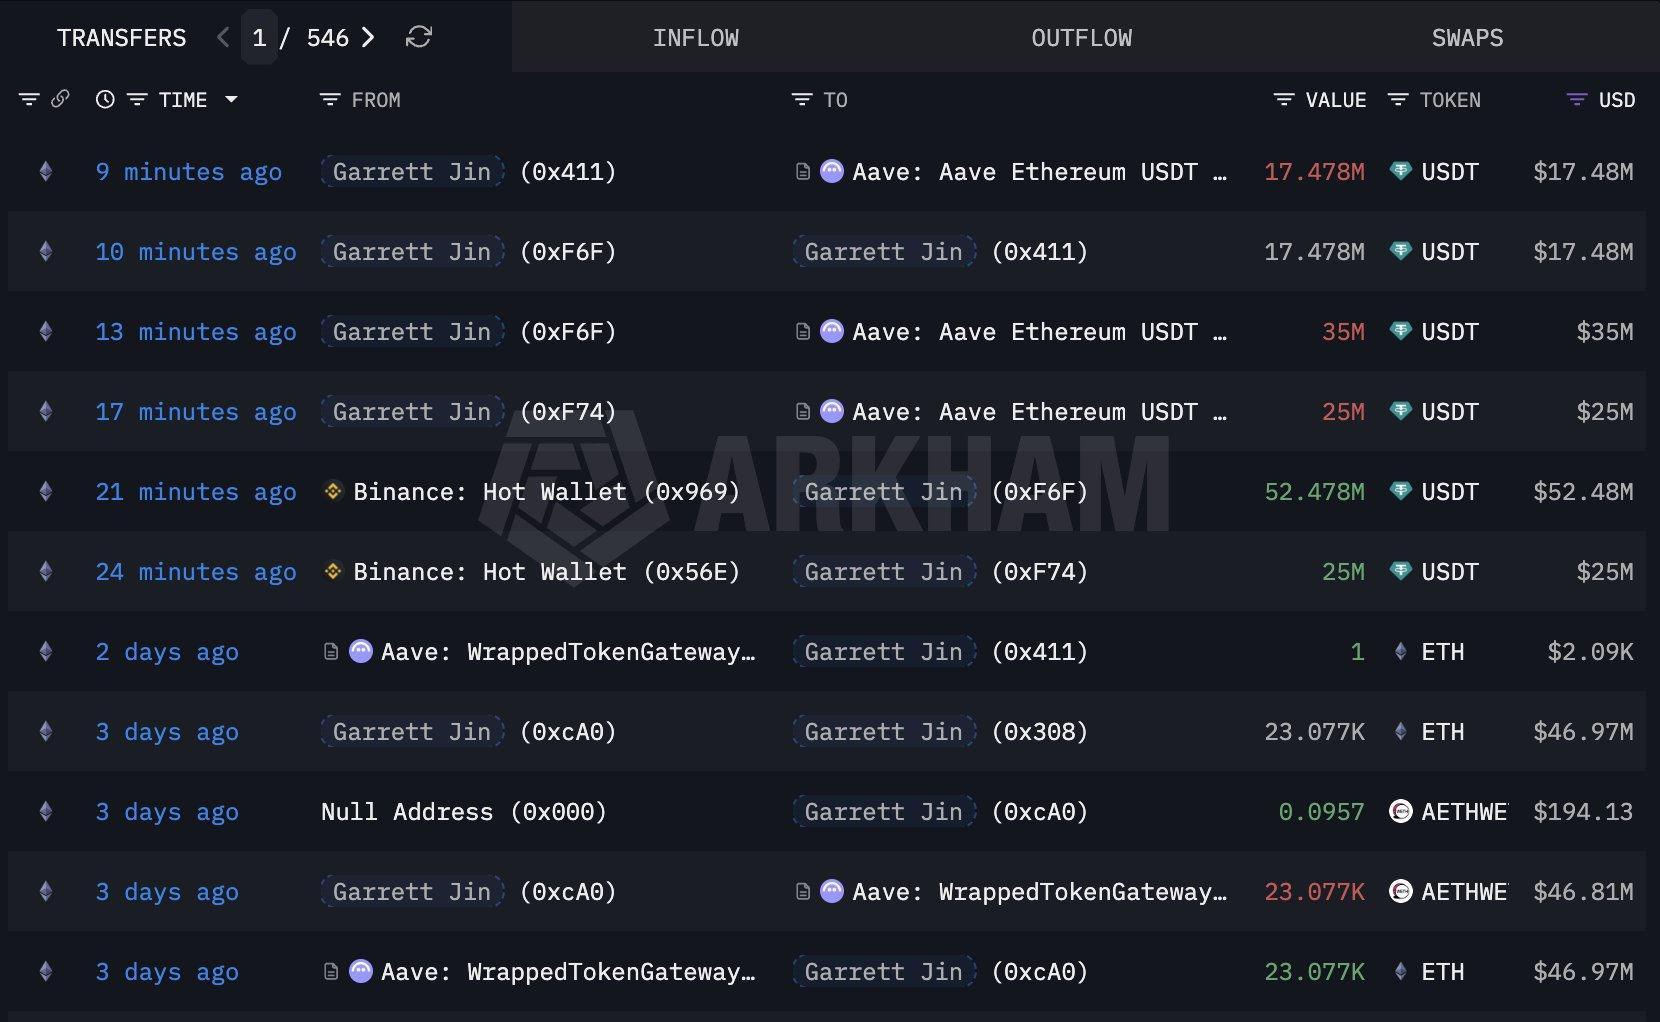Viewport: 1660px width, 1022px height.
Task: Open the TOKEN column filter icon
Action: pyautogui.click(x=1398, y=100)
